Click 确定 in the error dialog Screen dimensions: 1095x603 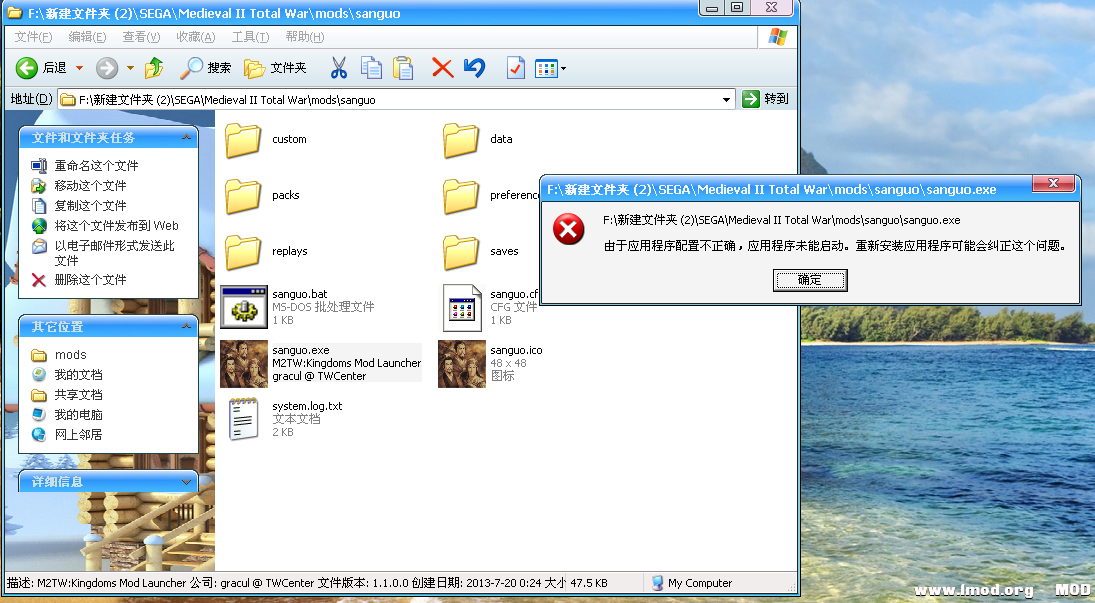pos(809,280)
